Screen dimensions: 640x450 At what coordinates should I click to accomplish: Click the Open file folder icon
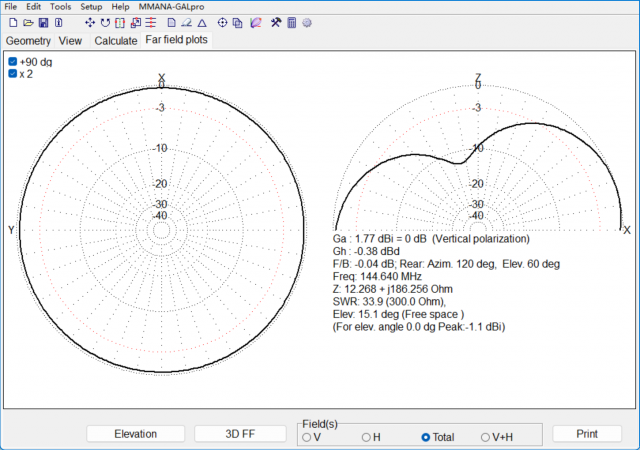[x=28, y=22]
